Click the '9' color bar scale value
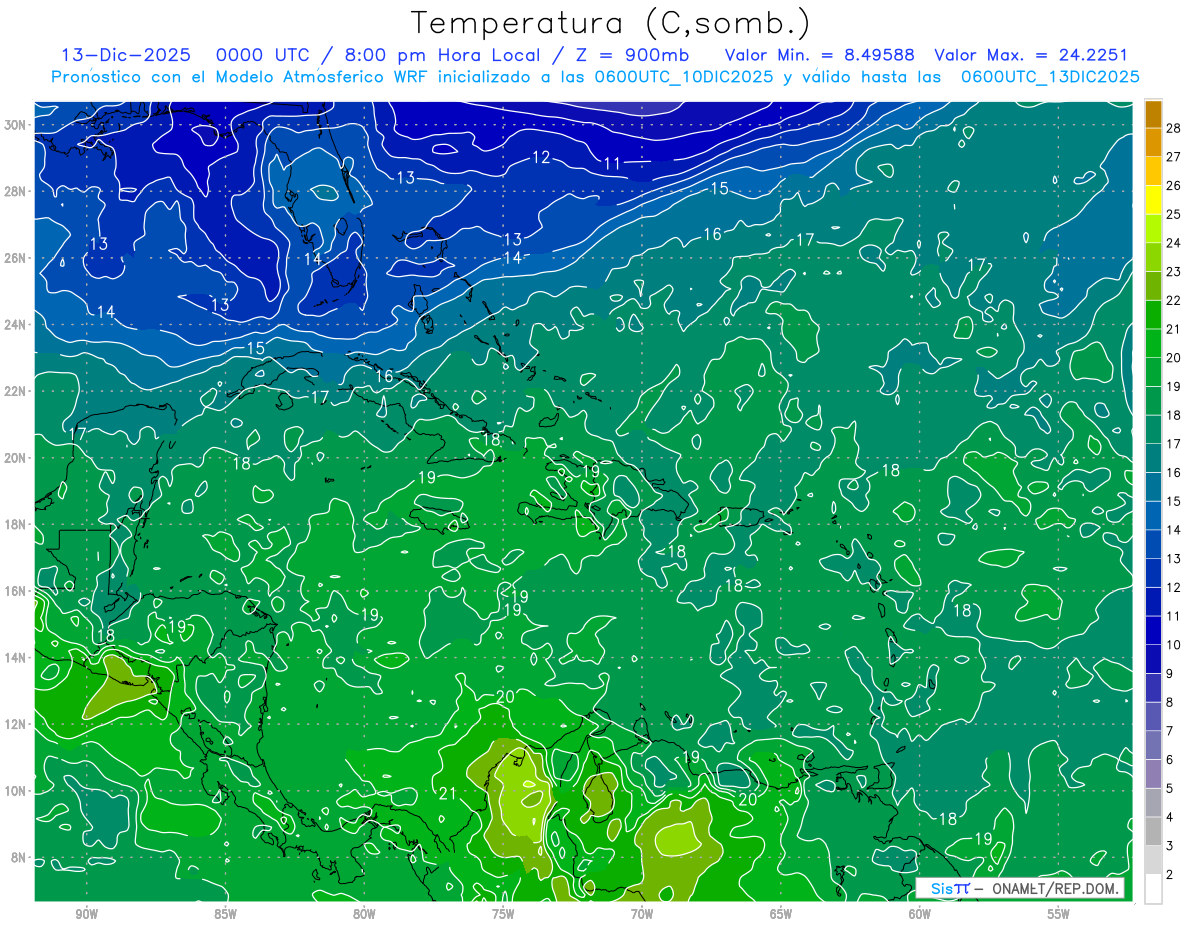 [1171, 674]
